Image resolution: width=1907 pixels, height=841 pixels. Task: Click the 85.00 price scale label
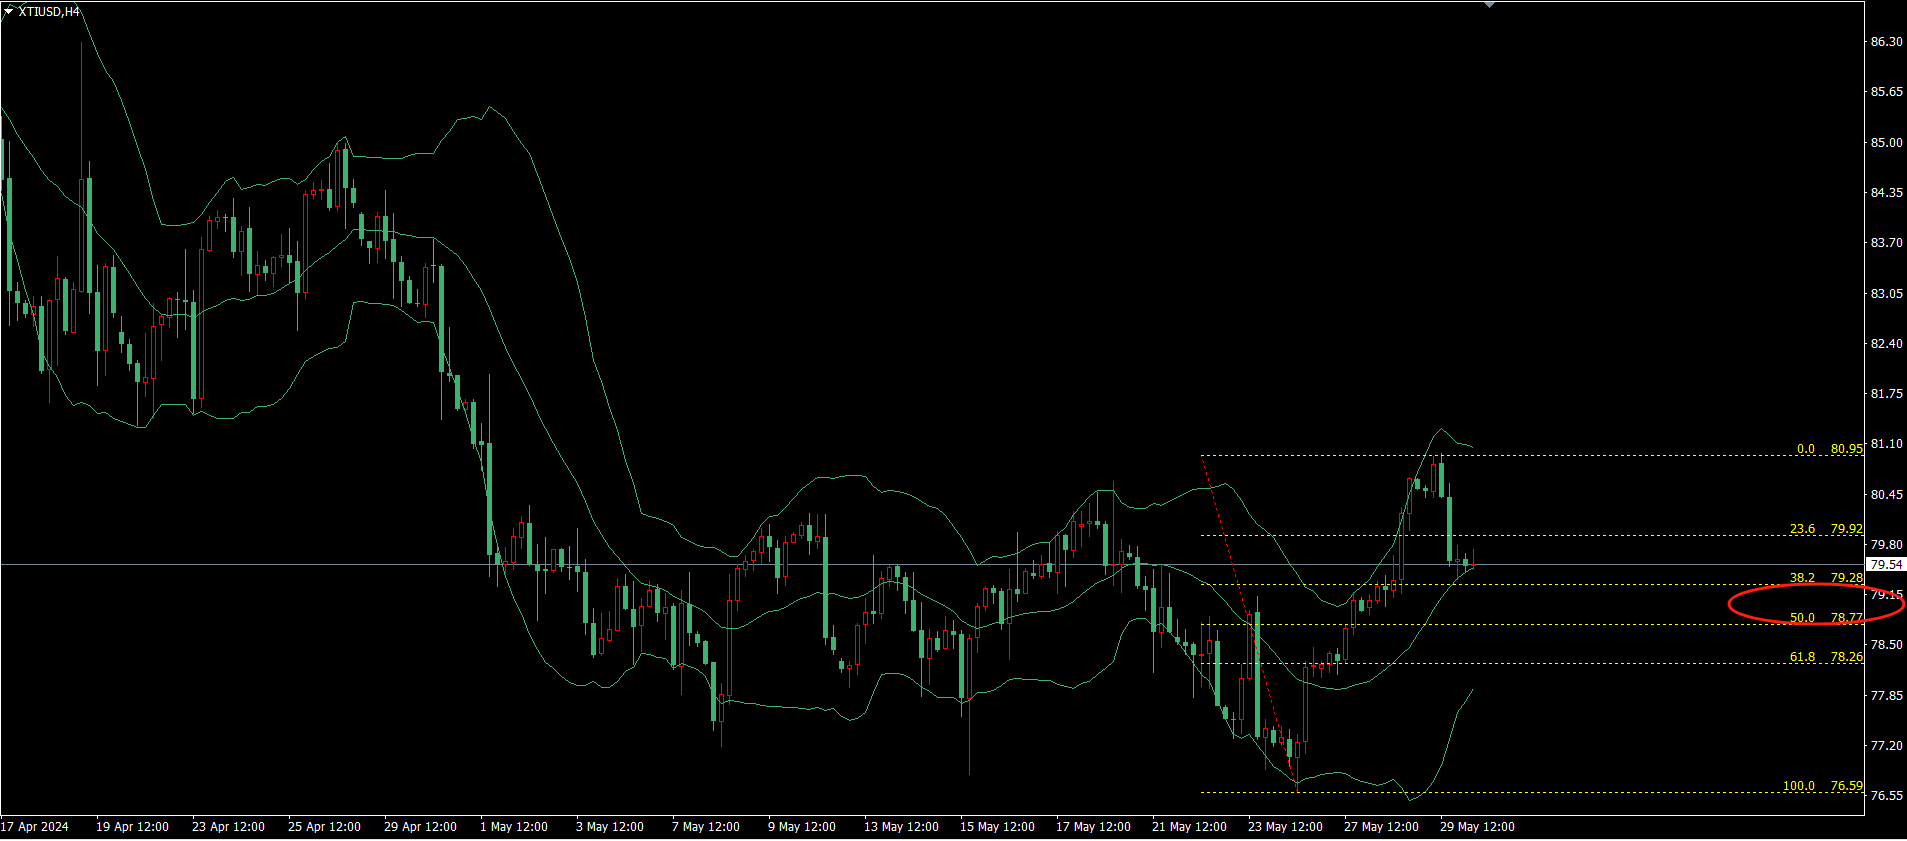(x=1886, y=143)
